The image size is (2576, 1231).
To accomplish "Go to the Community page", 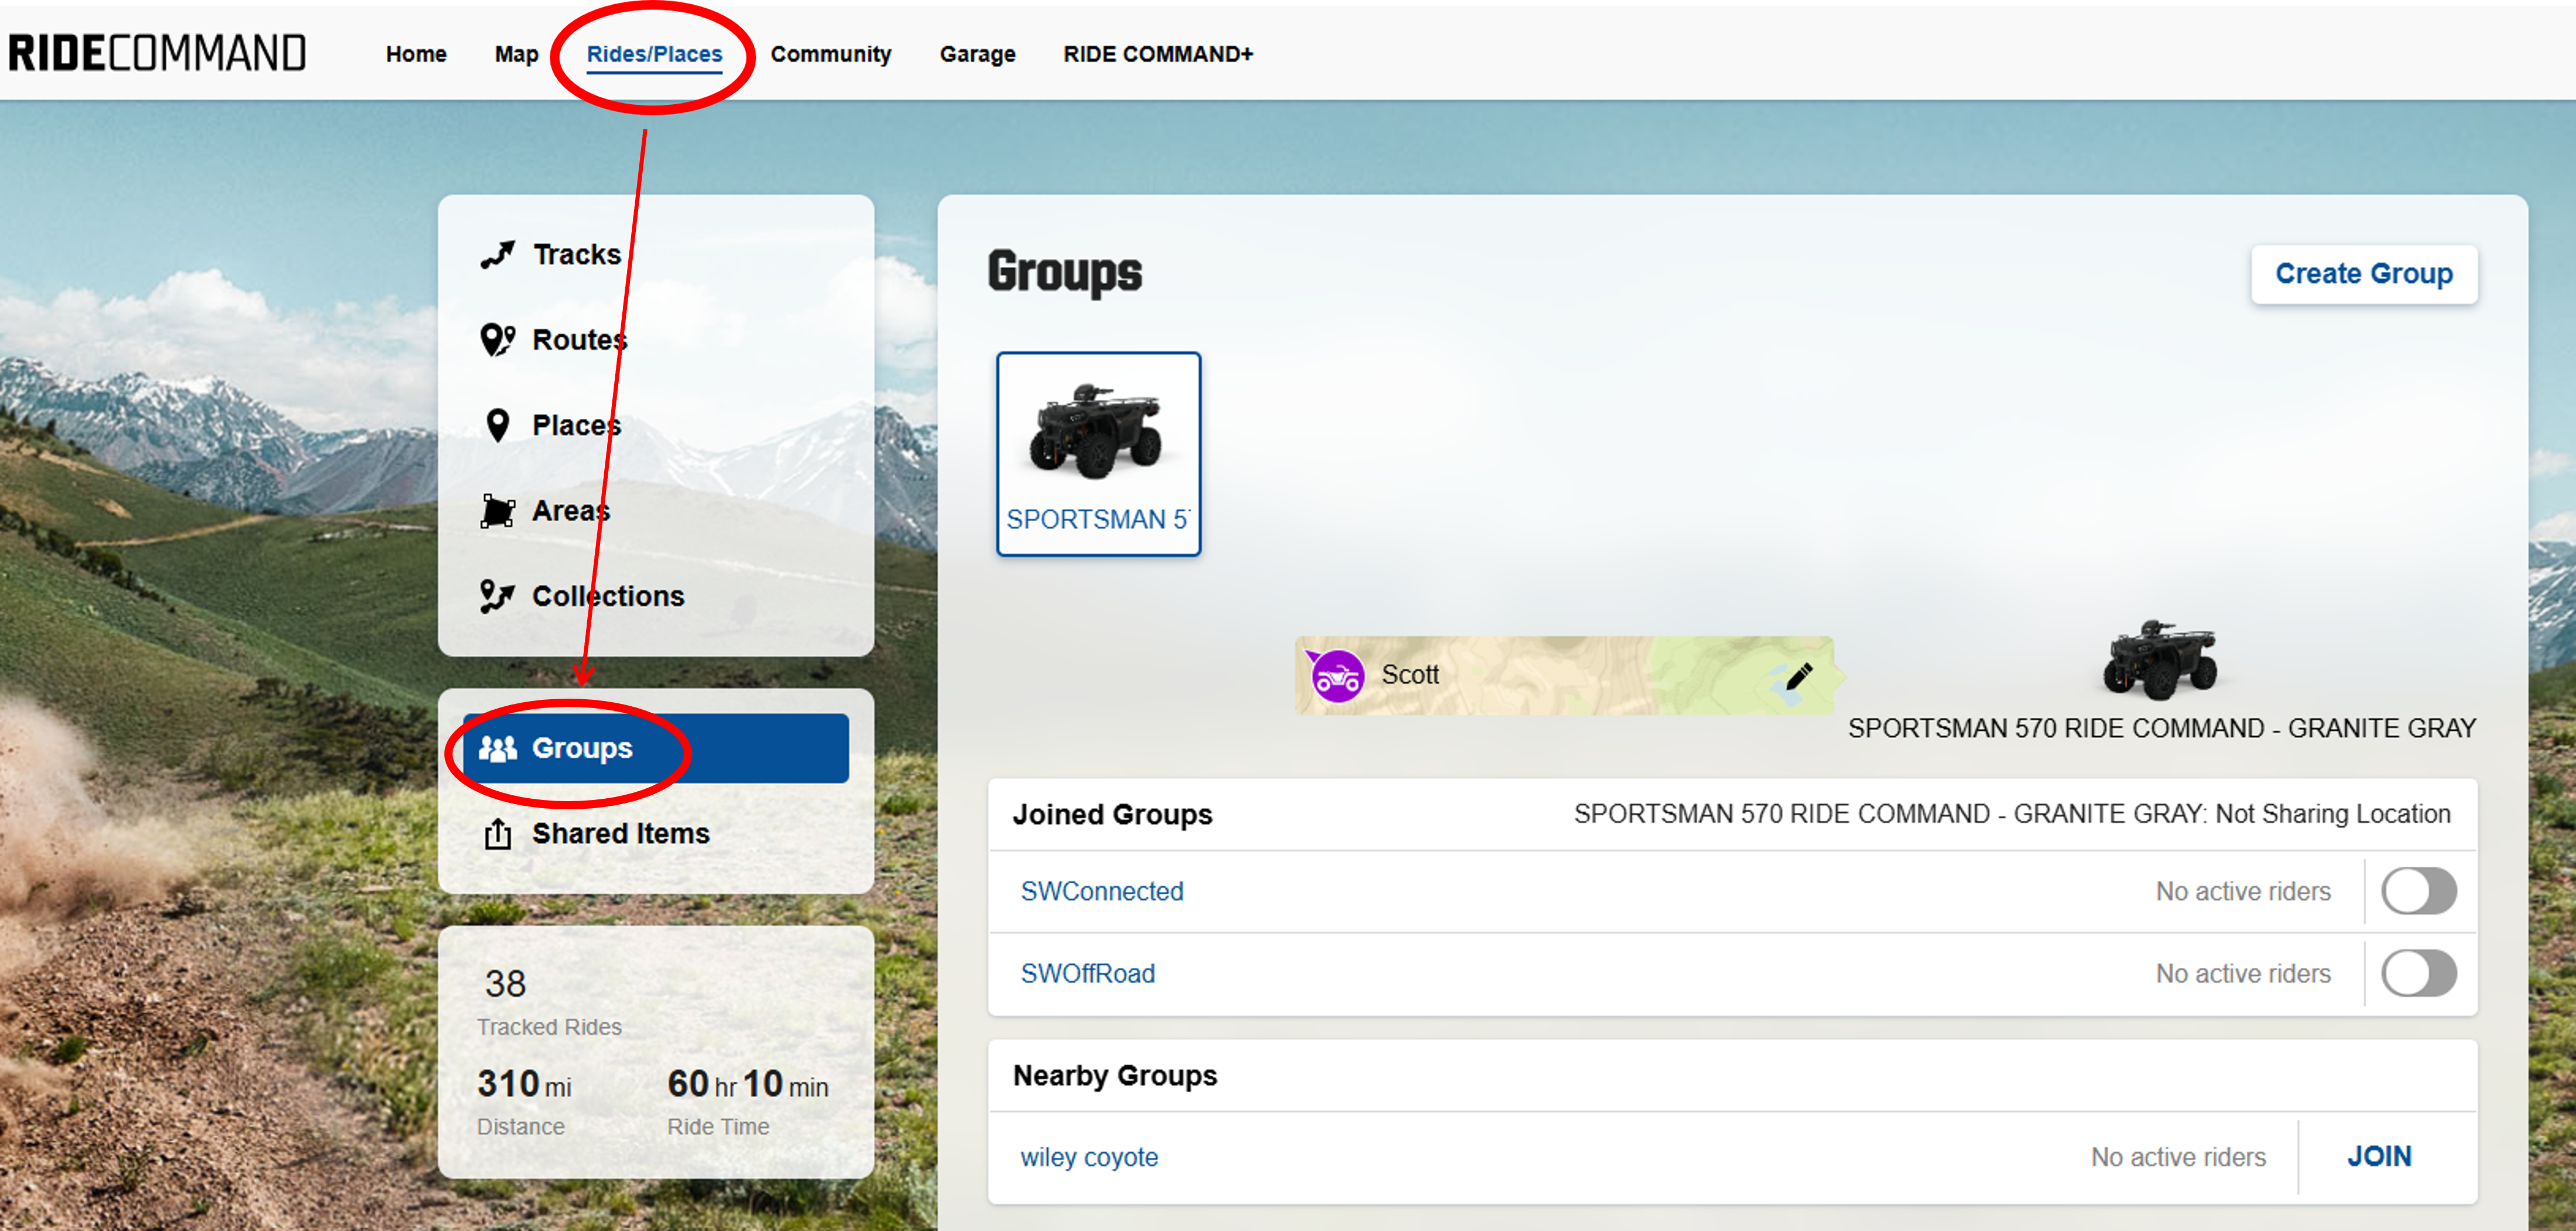I will (830, 54).
